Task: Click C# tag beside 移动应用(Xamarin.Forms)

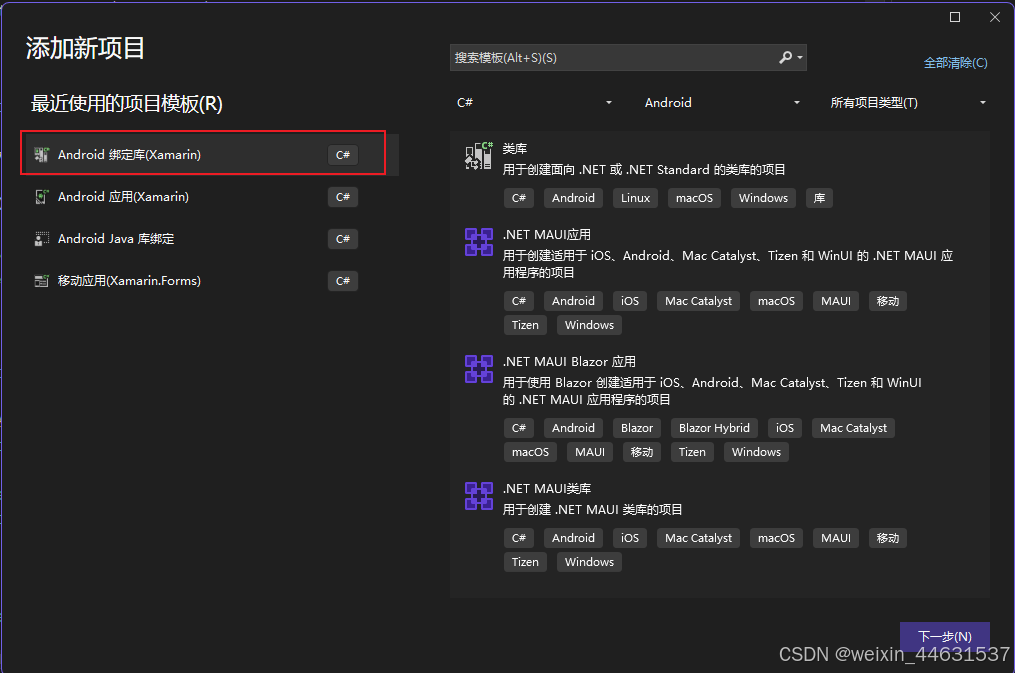Action: [343, 281]
